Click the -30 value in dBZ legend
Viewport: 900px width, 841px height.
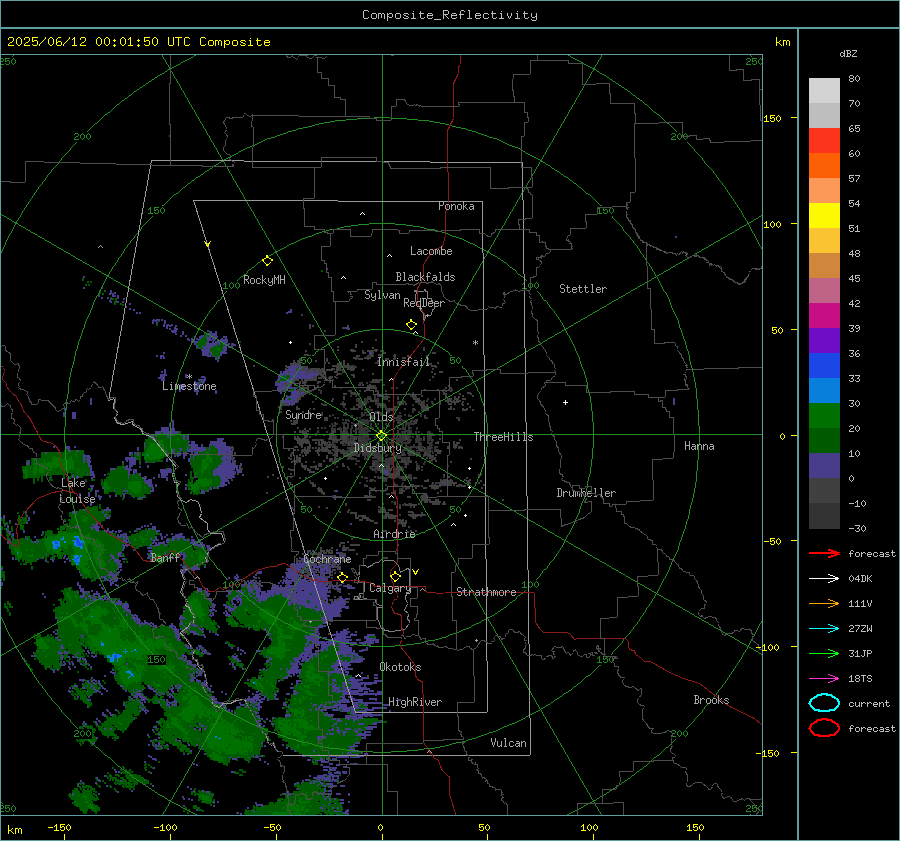coord(858,528)
